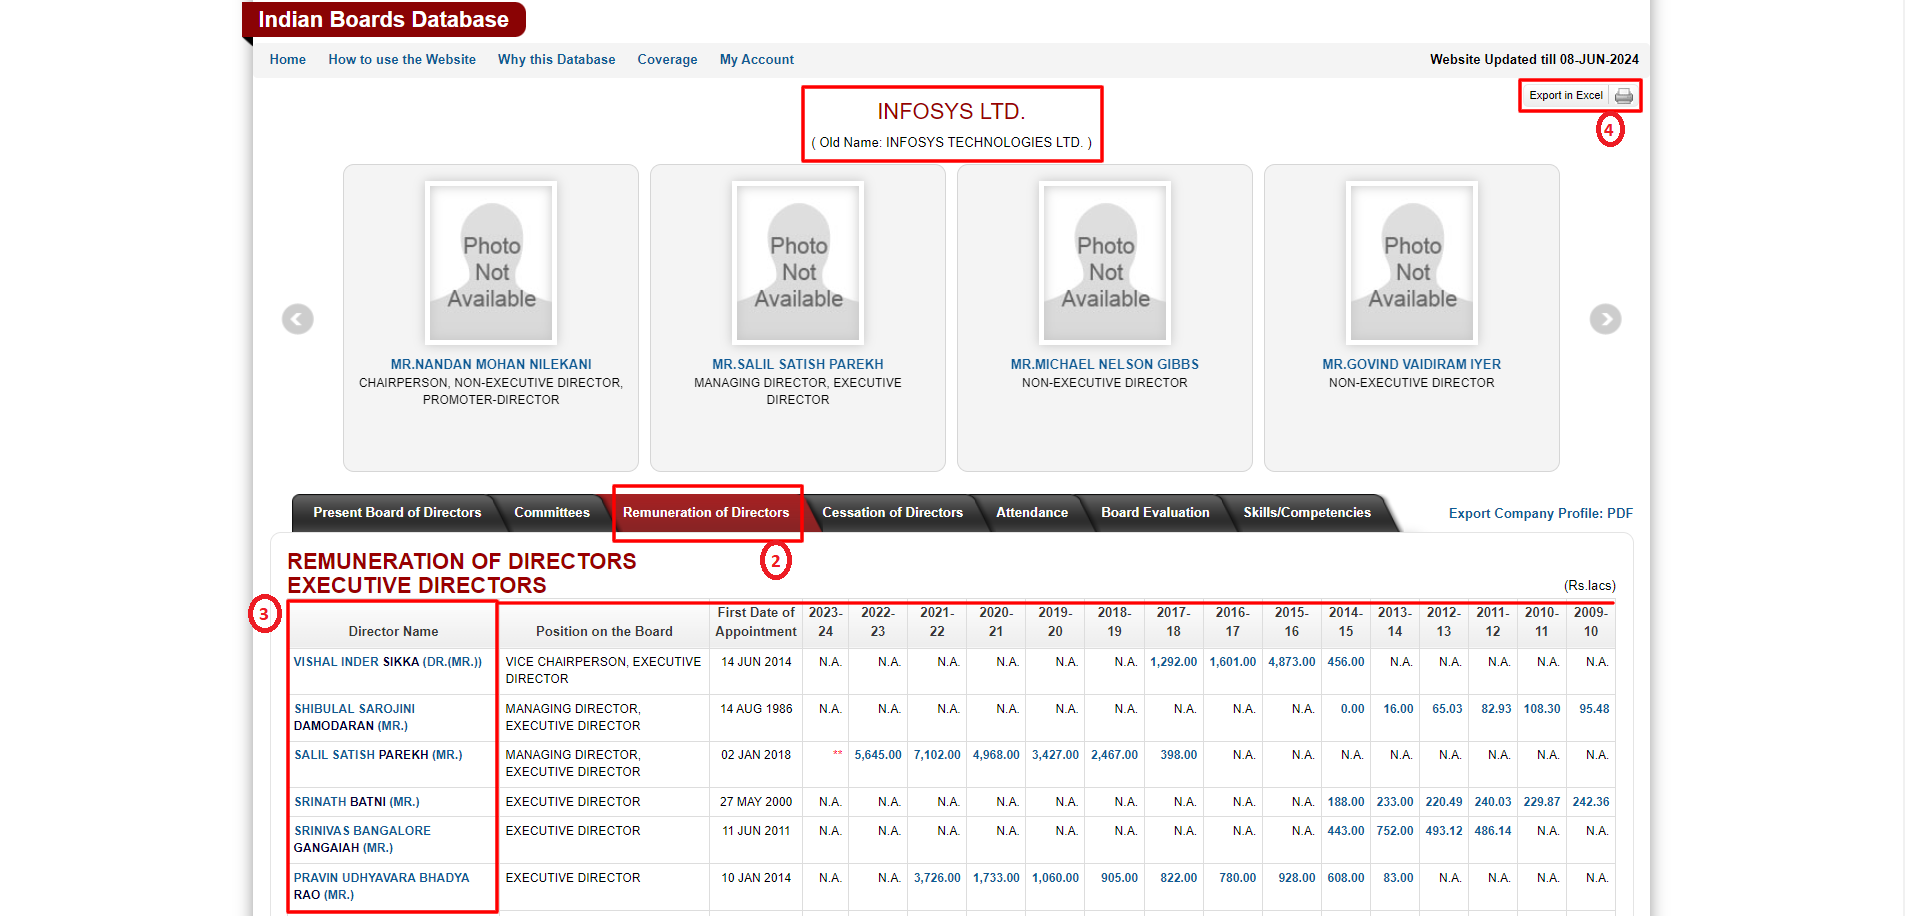Open How to use the Website
Image resolution: width=1905 pixels, height=916 pixels.
point(402,60)
